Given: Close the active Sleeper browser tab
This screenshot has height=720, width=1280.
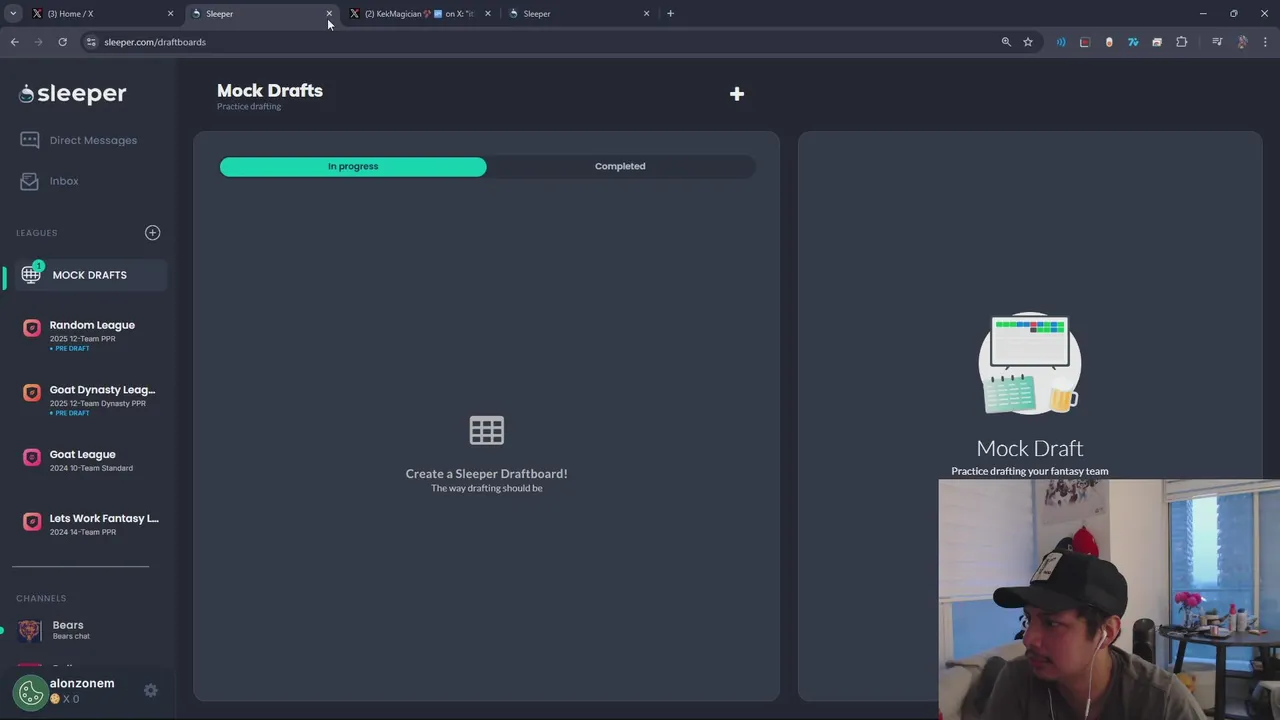Looking at the screenshot, I should click(329, 14).
